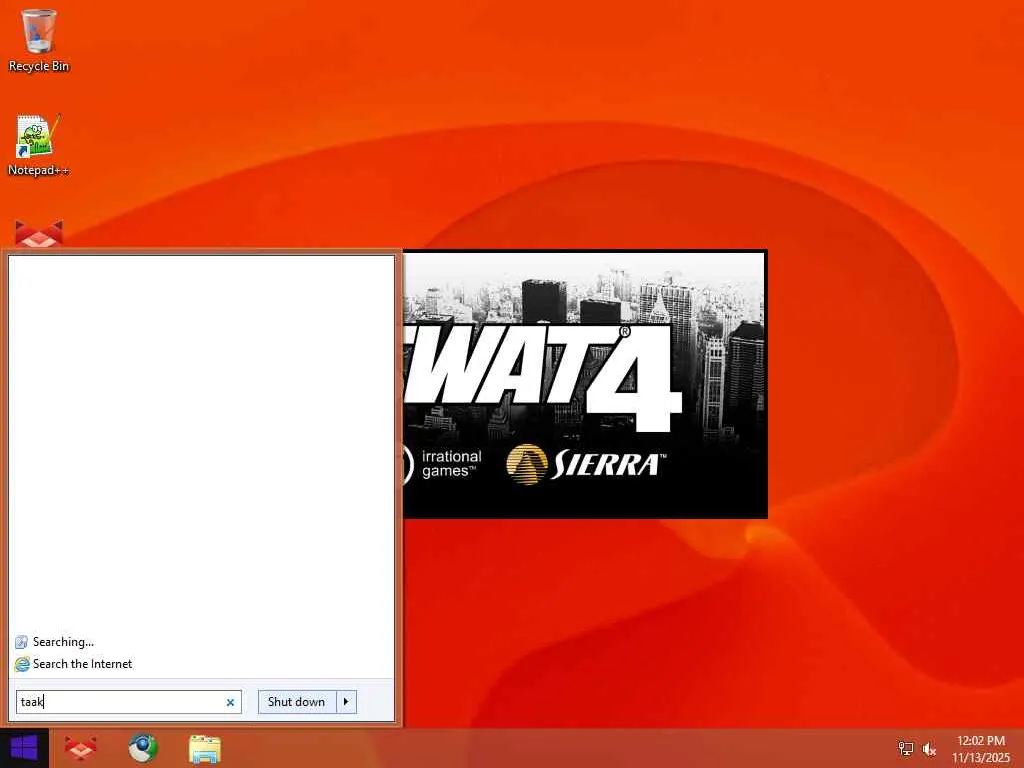Open the Notepad++ desktop shortcut

click(39, 145)
